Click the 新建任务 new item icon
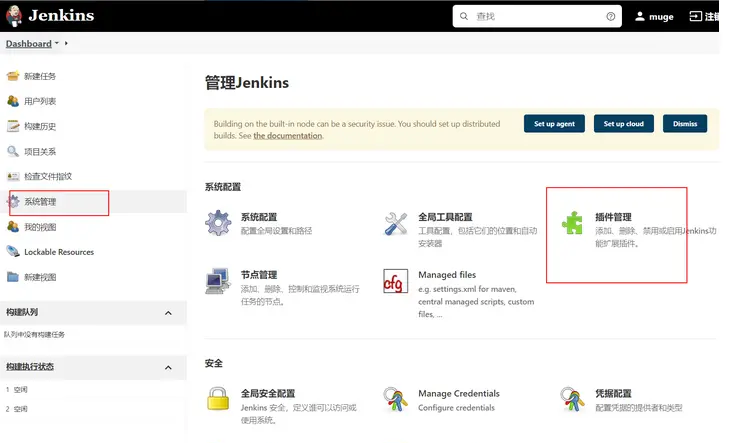743x443 pixels. coord(13,76)
